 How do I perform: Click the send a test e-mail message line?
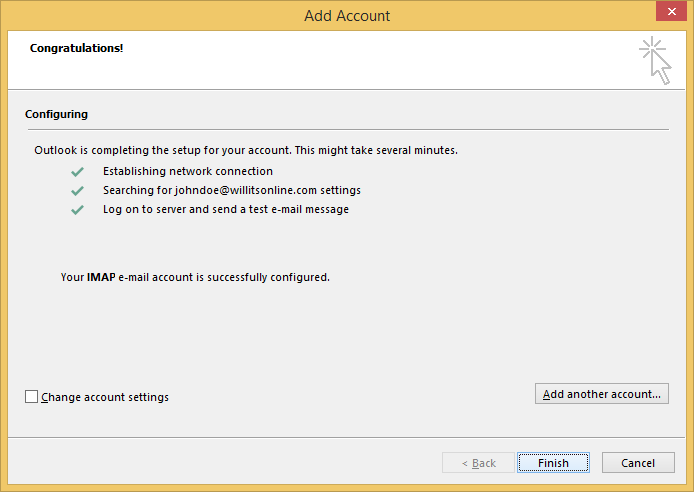[226, 209]
